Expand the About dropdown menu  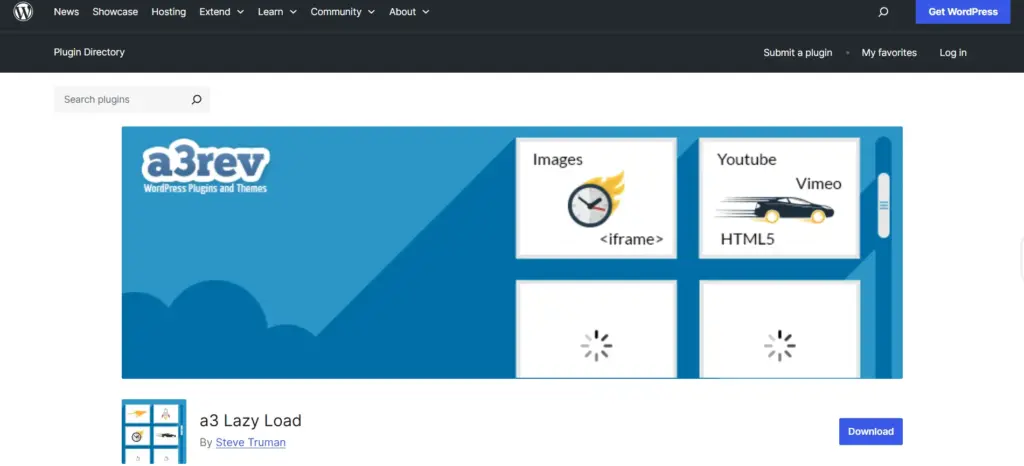click(409, 12)
